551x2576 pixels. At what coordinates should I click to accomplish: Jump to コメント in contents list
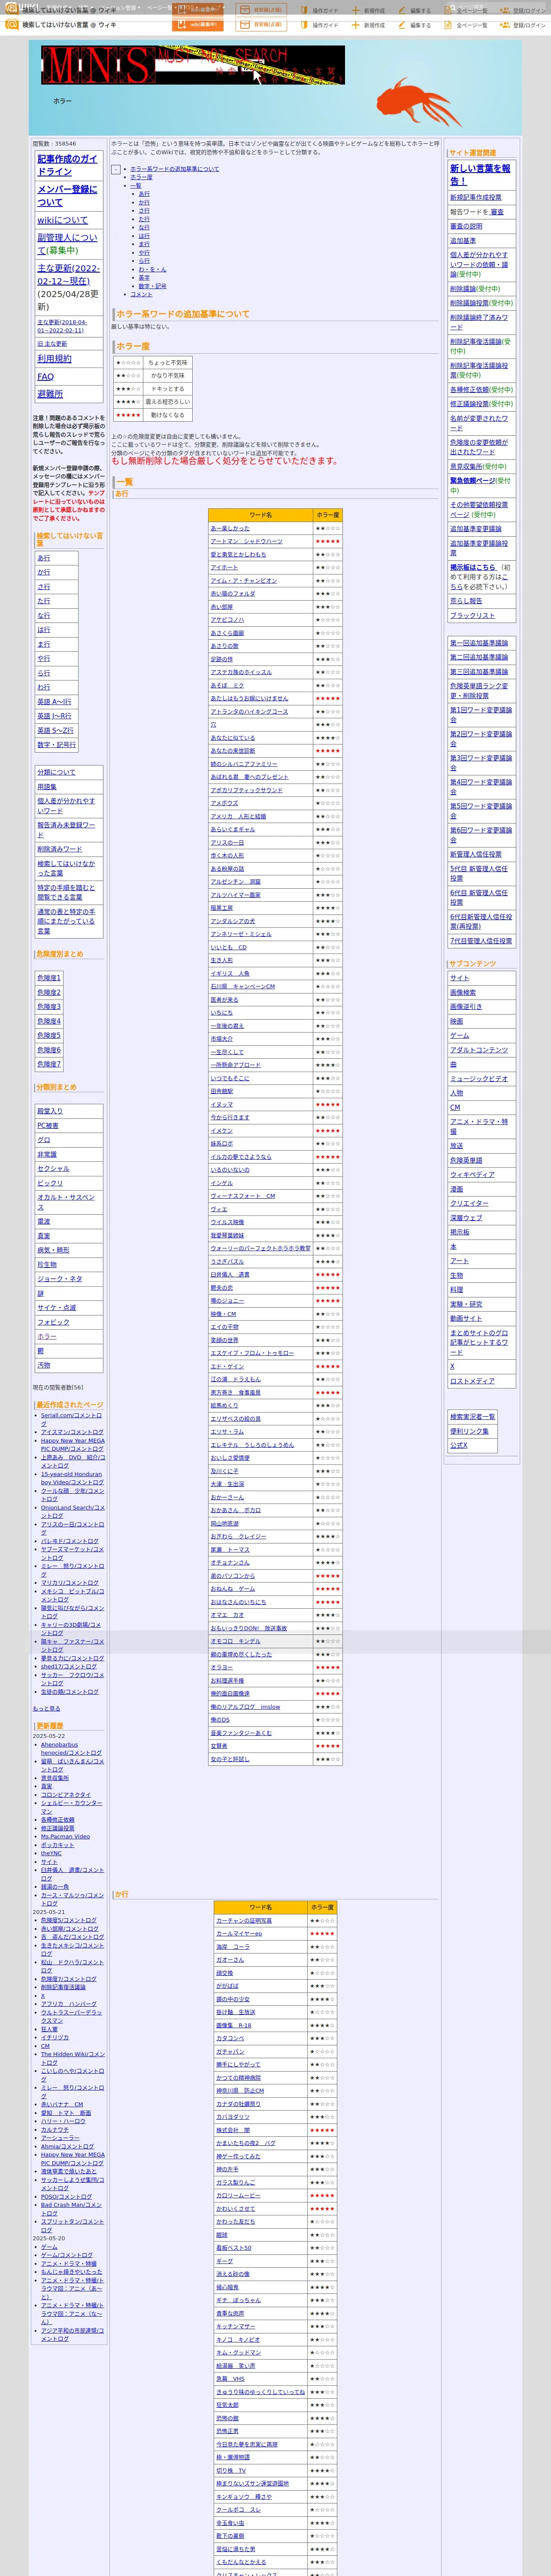(x=142, y=295)
